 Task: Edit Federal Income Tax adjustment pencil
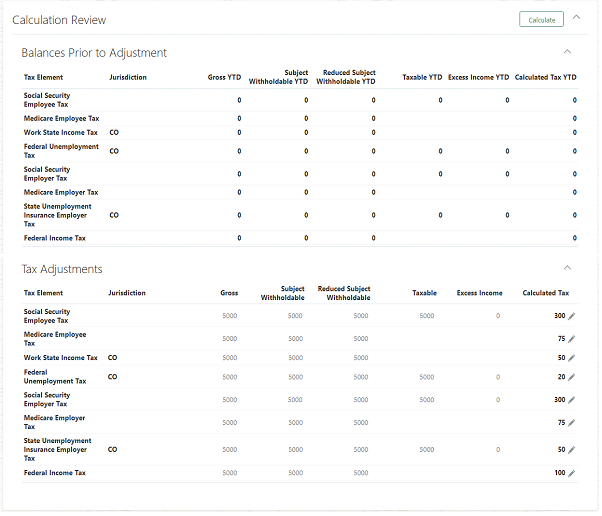(x=572, y=473)
